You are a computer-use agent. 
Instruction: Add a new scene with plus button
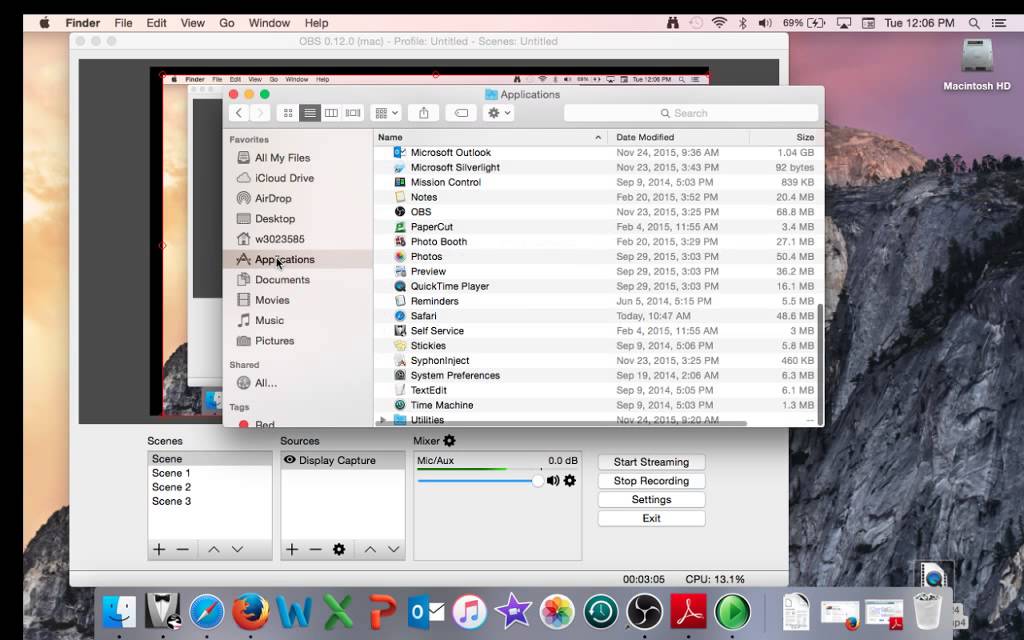(159, 549)
